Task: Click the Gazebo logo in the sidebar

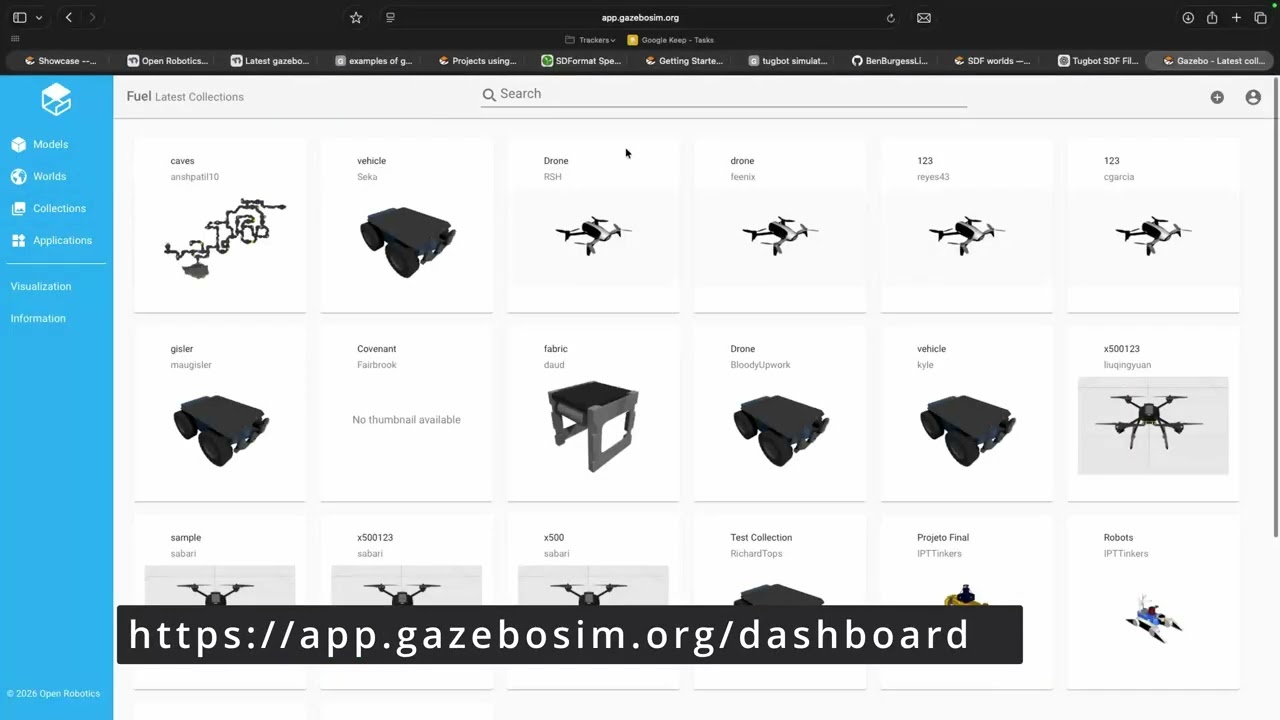Action: coord(56,99)
